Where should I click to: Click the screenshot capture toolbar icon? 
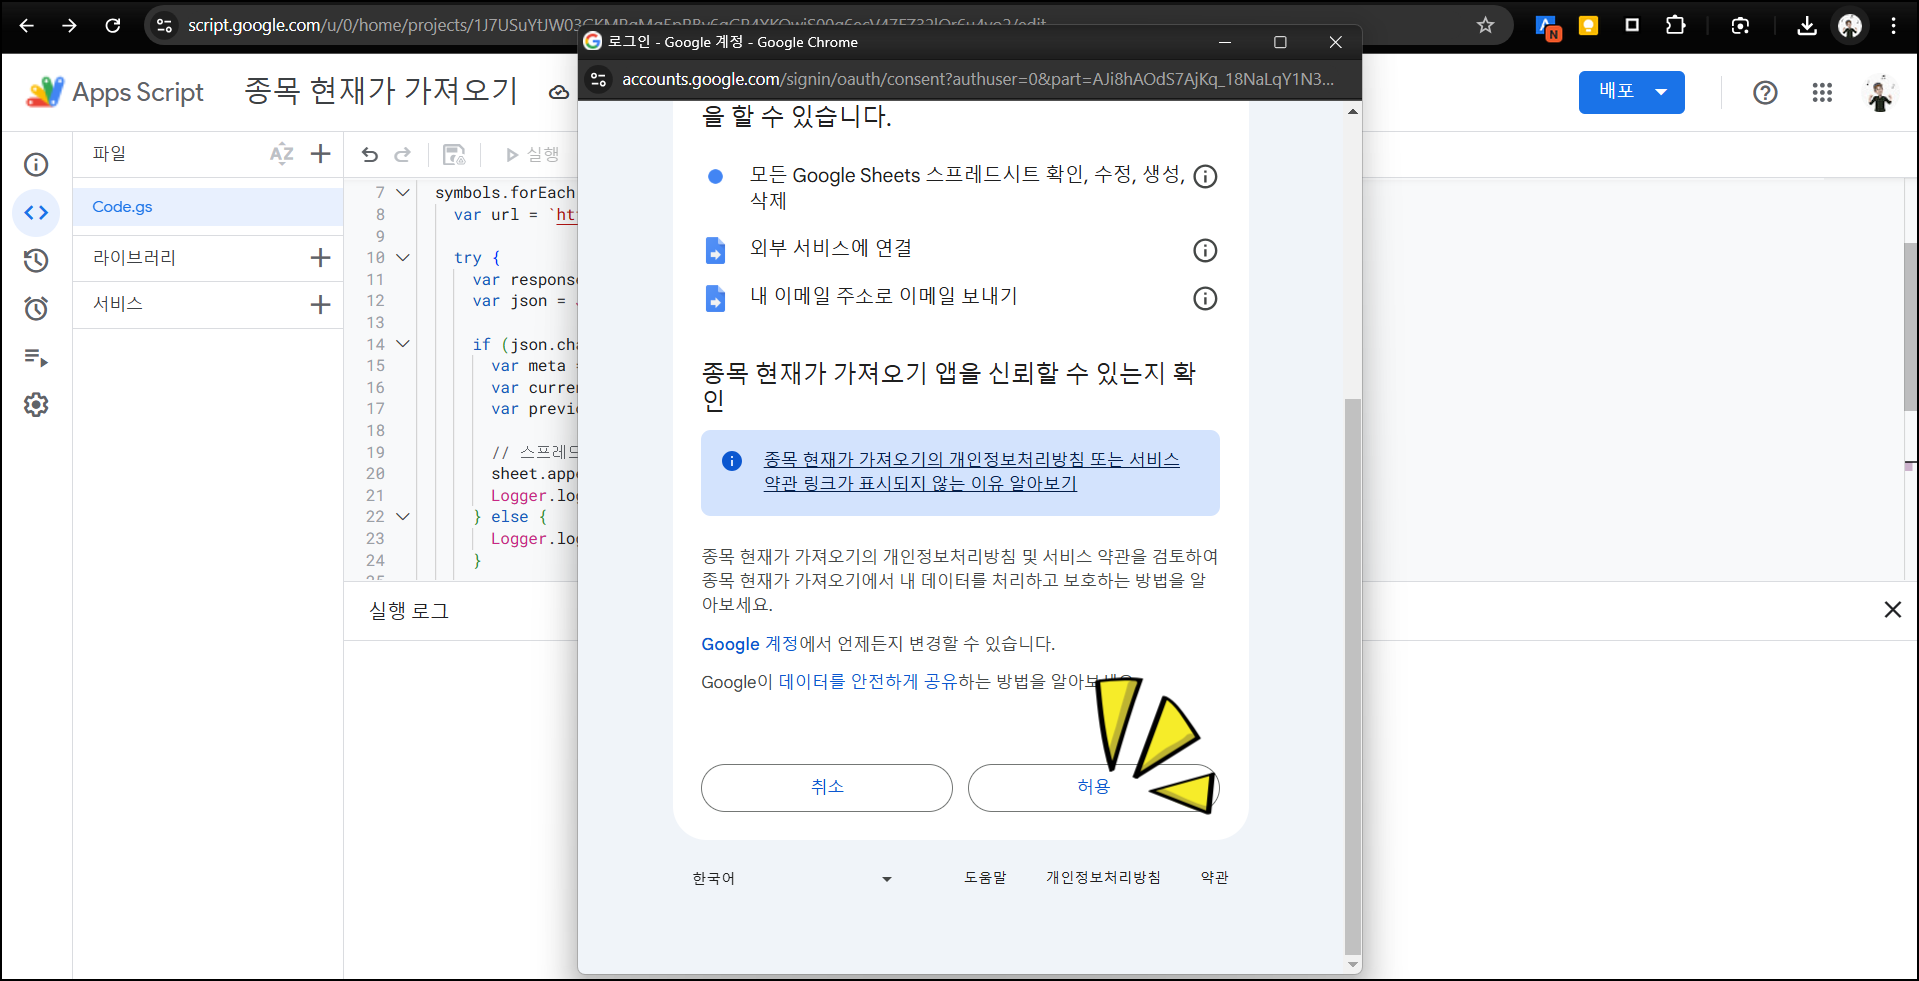coord(1740,26)
